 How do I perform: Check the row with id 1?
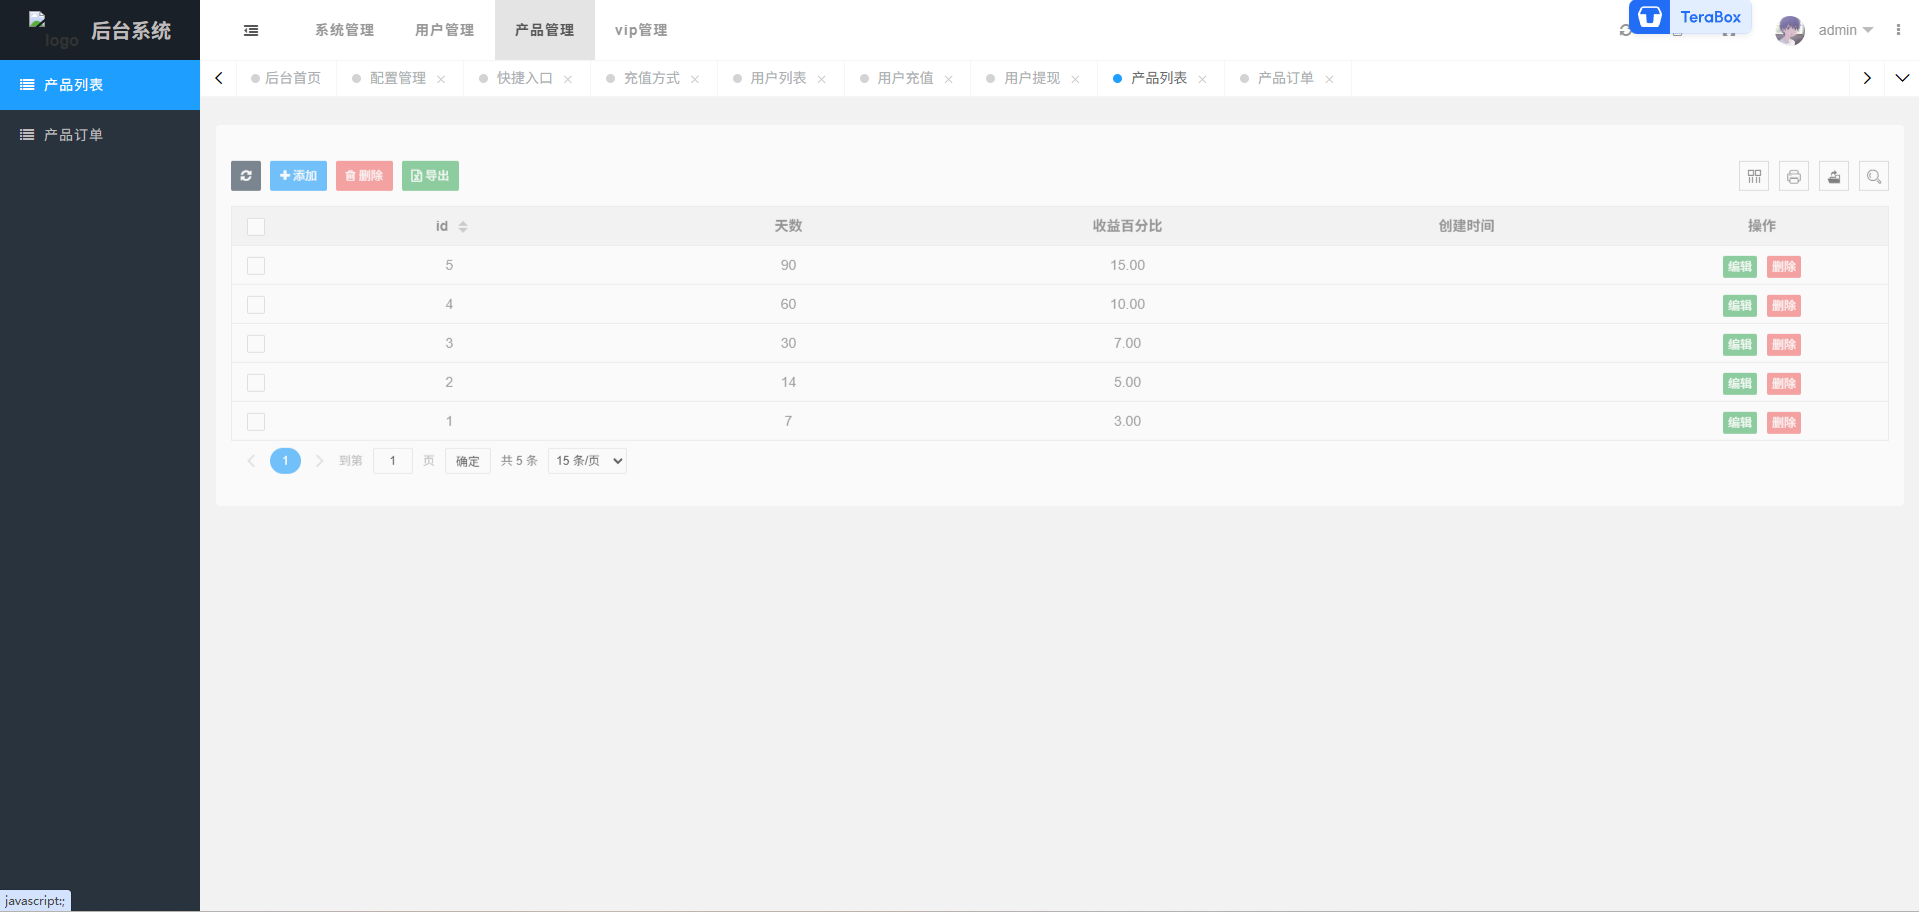(256, 422)
